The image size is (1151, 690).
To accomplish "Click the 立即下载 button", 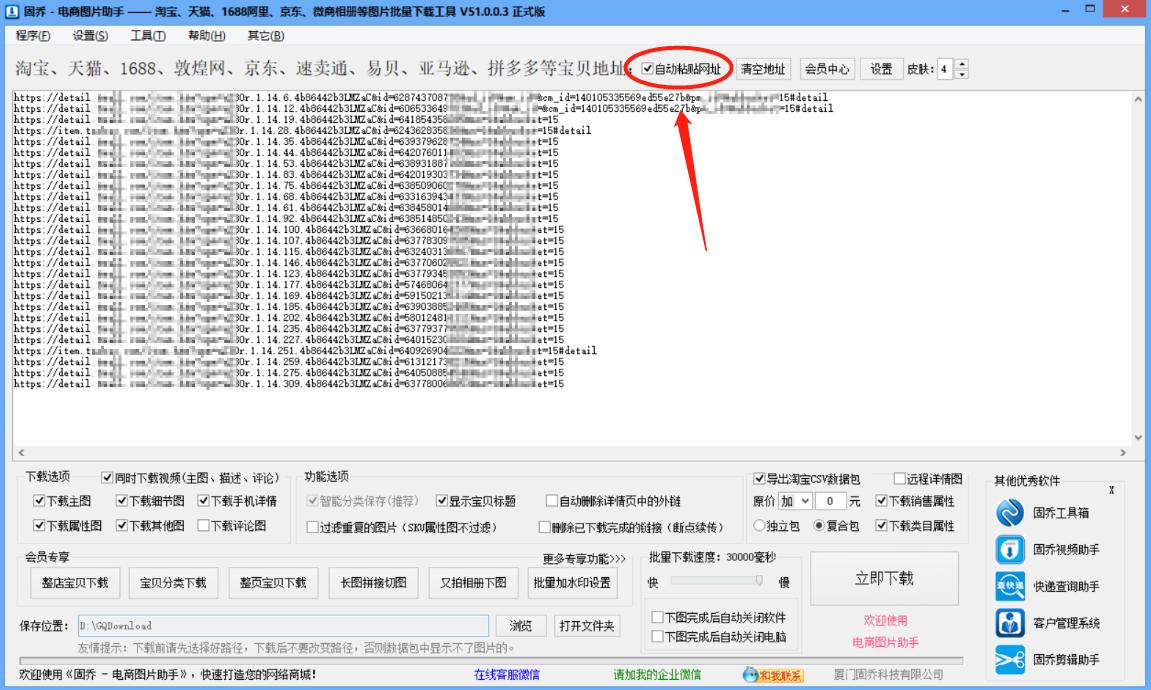I will tap(884, 578).
